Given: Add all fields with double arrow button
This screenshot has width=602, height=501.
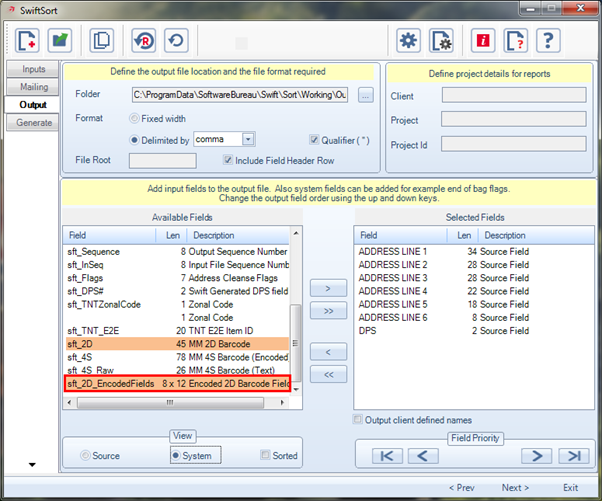Looking at the screenshot, I should (328, 311).
